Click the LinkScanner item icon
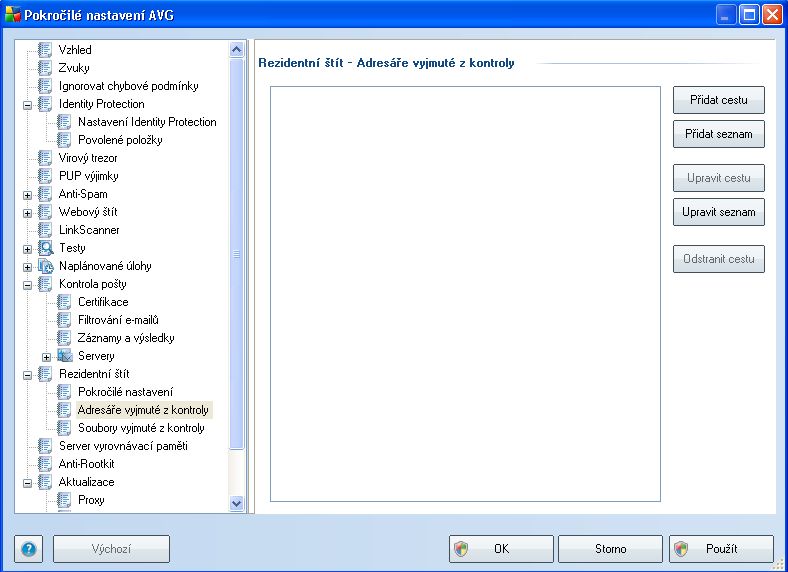 tap(45, 230)
